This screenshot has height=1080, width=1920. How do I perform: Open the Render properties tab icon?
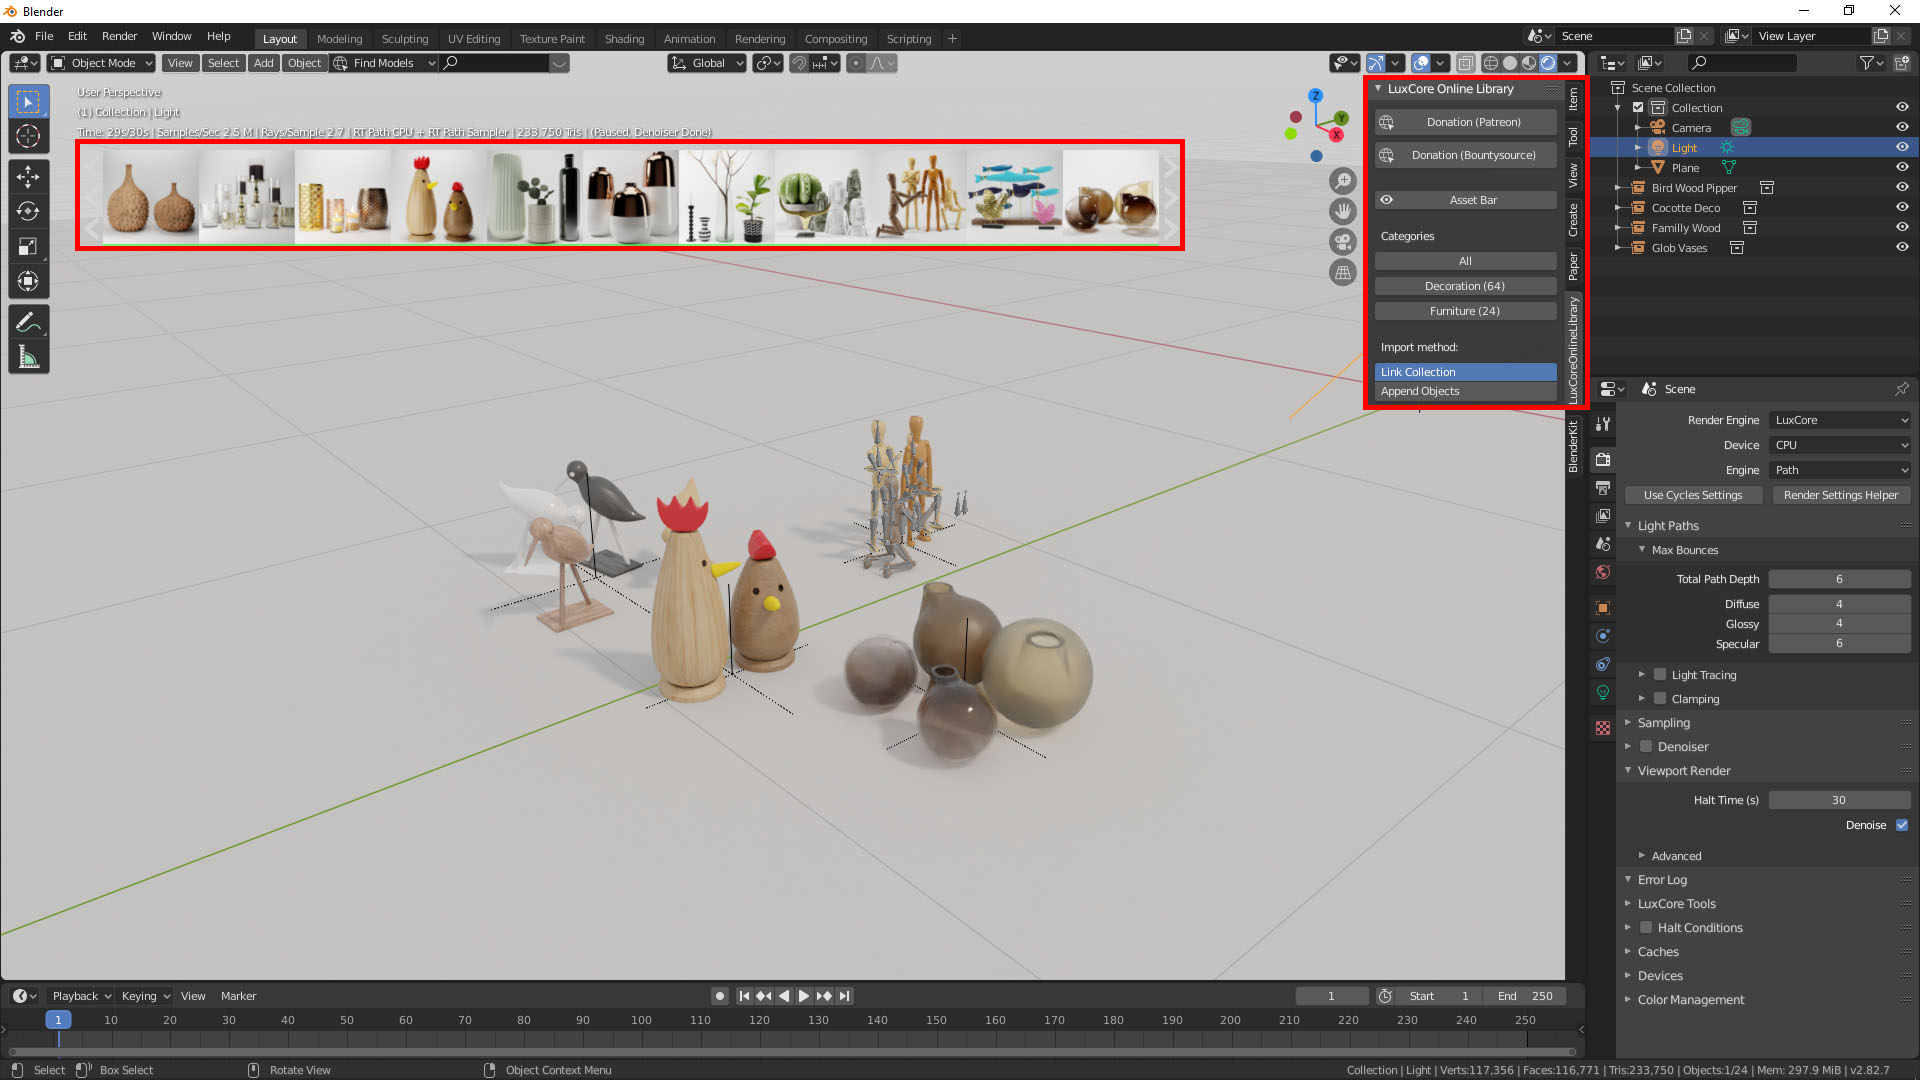(1603, 459)
